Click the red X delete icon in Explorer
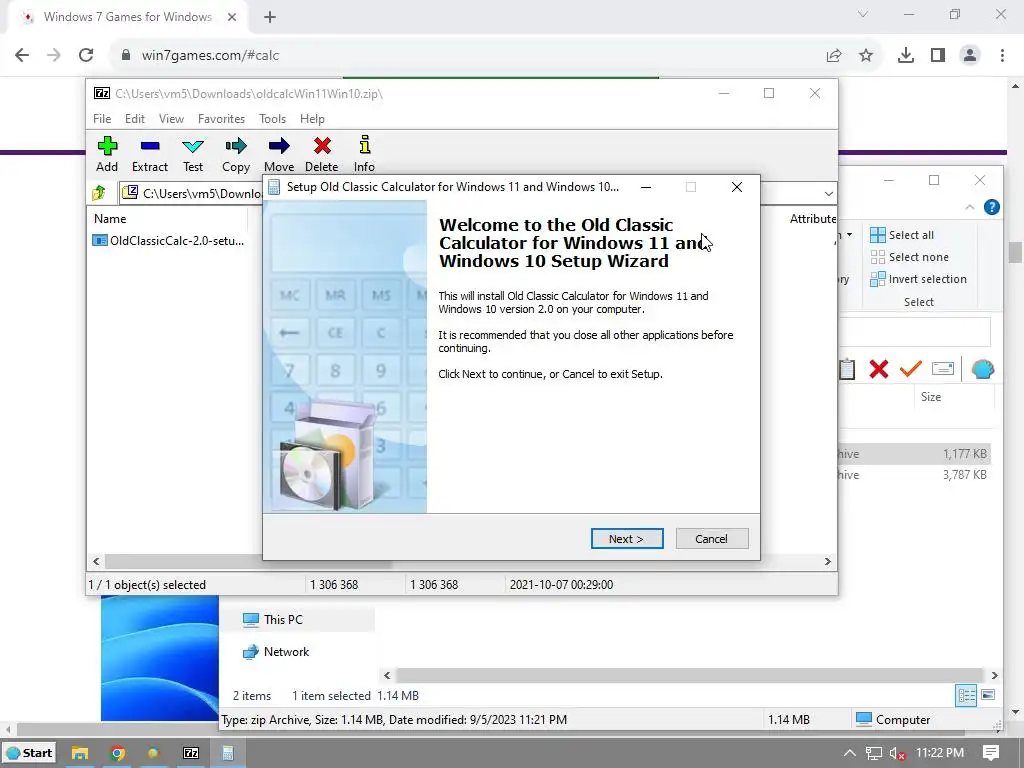 coord(879,369)
